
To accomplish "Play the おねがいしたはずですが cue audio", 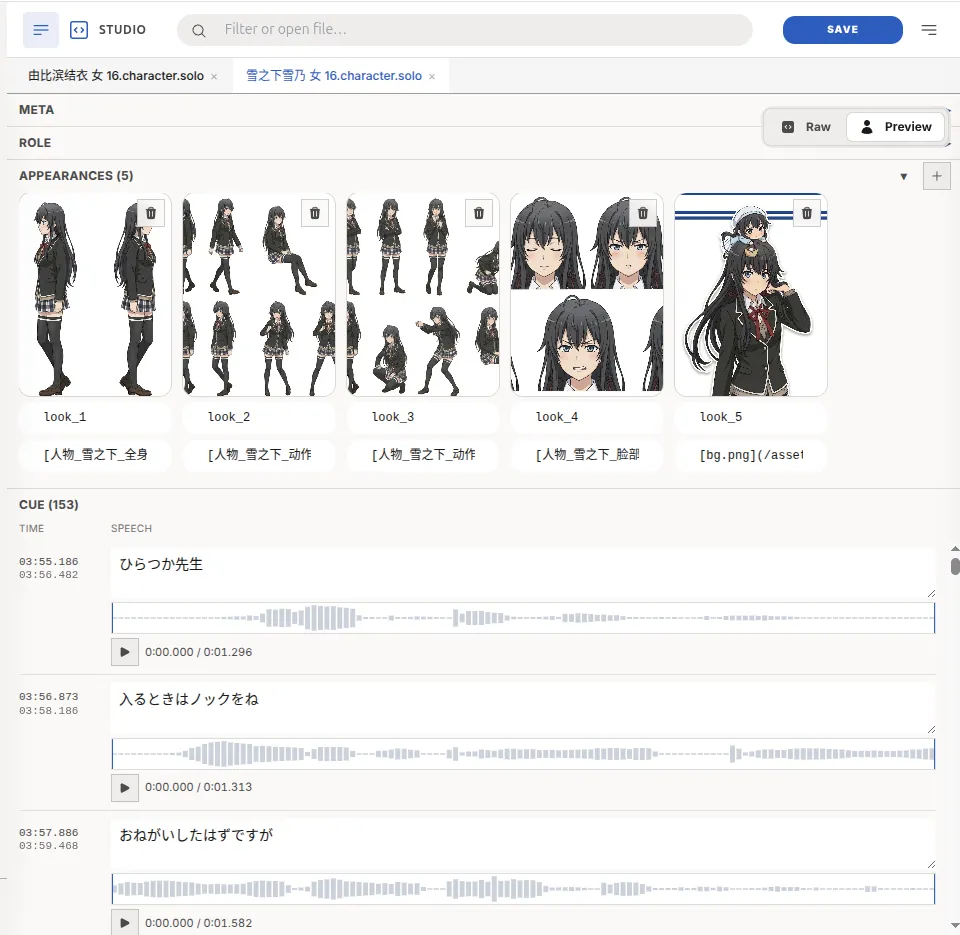I will coord(125,923).
